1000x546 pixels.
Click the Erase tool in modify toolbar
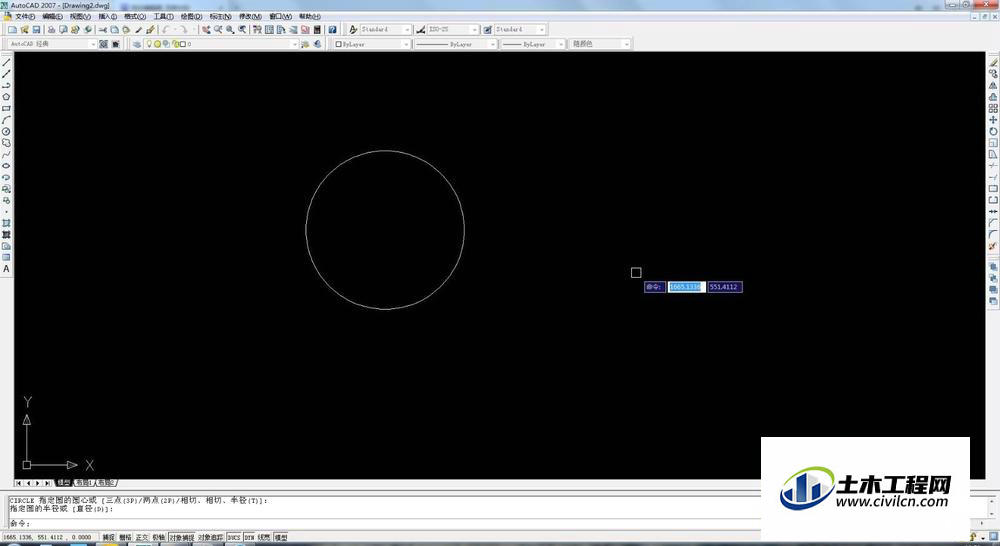click(x=993, y=63)
